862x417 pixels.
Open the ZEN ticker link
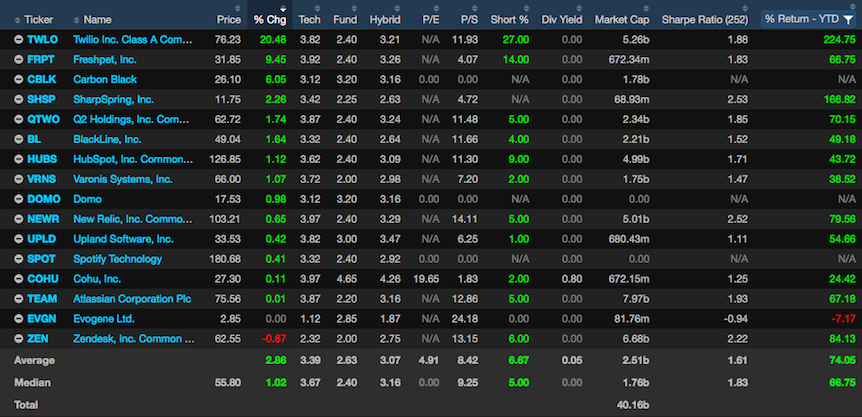(x=38, y=339)
